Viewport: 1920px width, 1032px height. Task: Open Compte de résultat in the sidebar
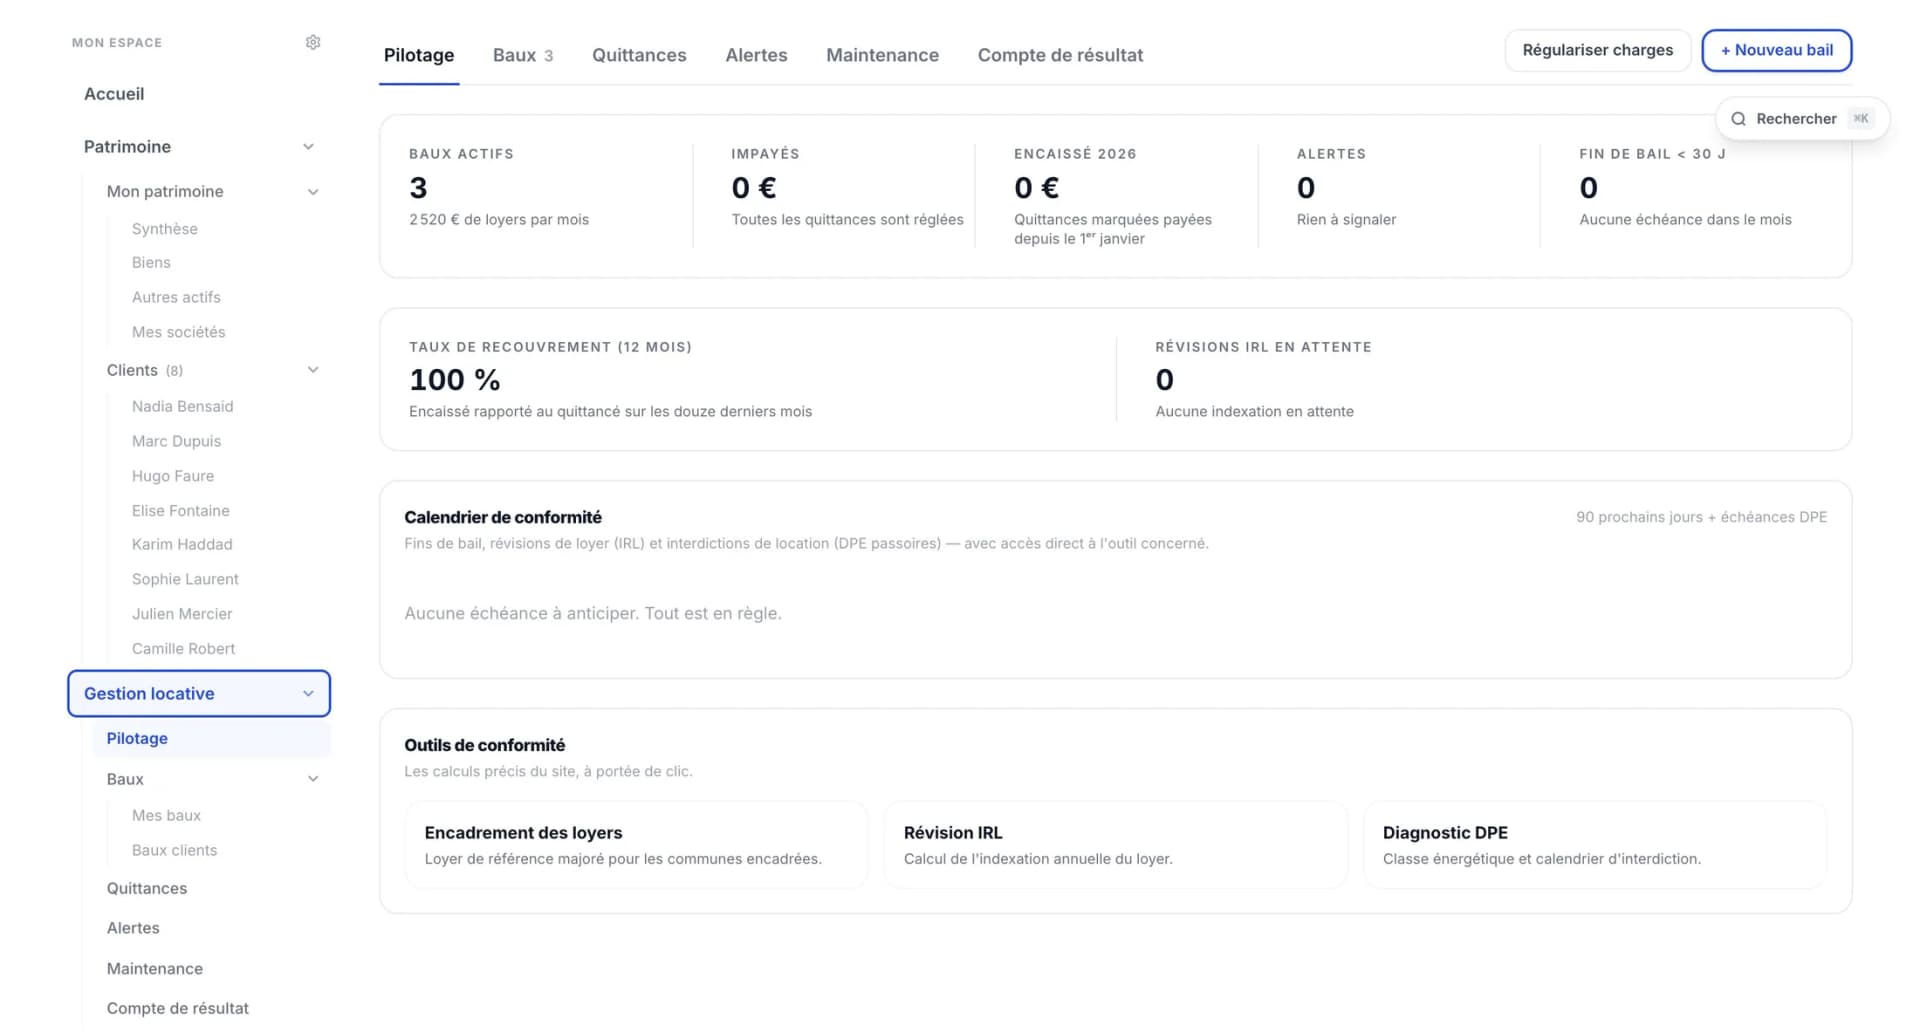pos(178,1008)
